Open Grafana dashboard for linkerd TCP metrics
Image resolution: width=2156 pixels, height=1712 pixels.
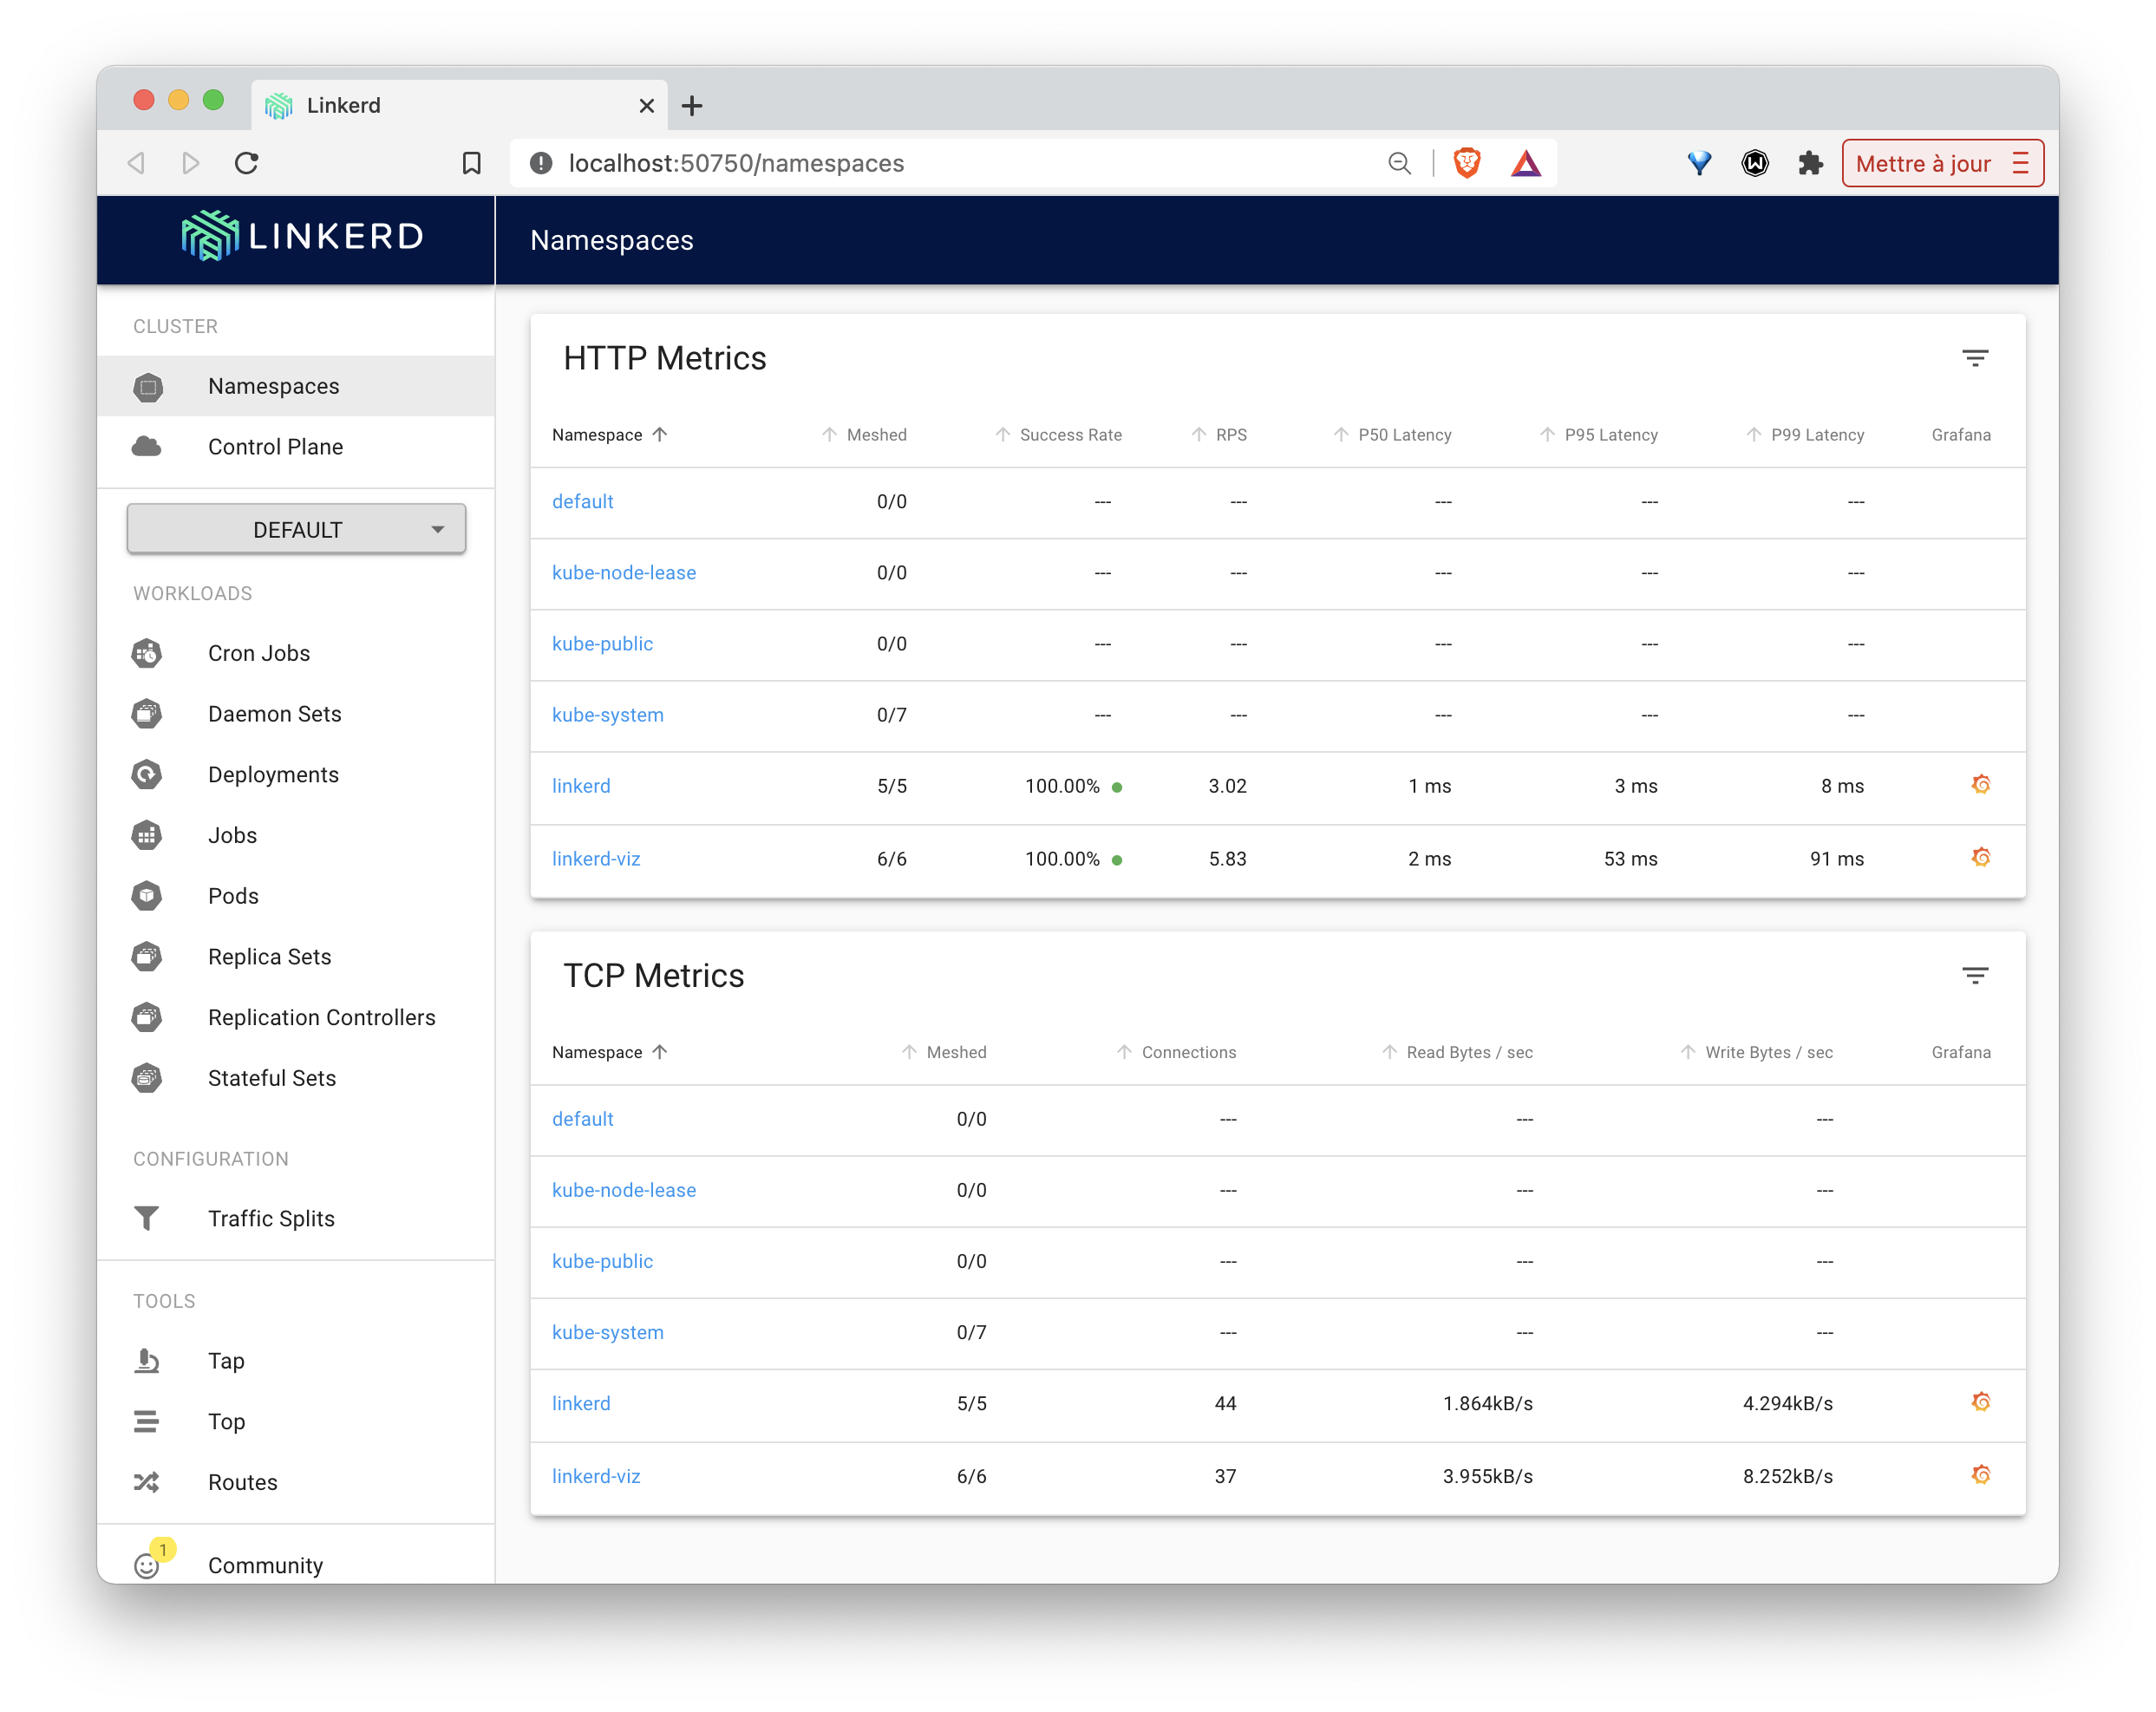tap(1980, 1402)
